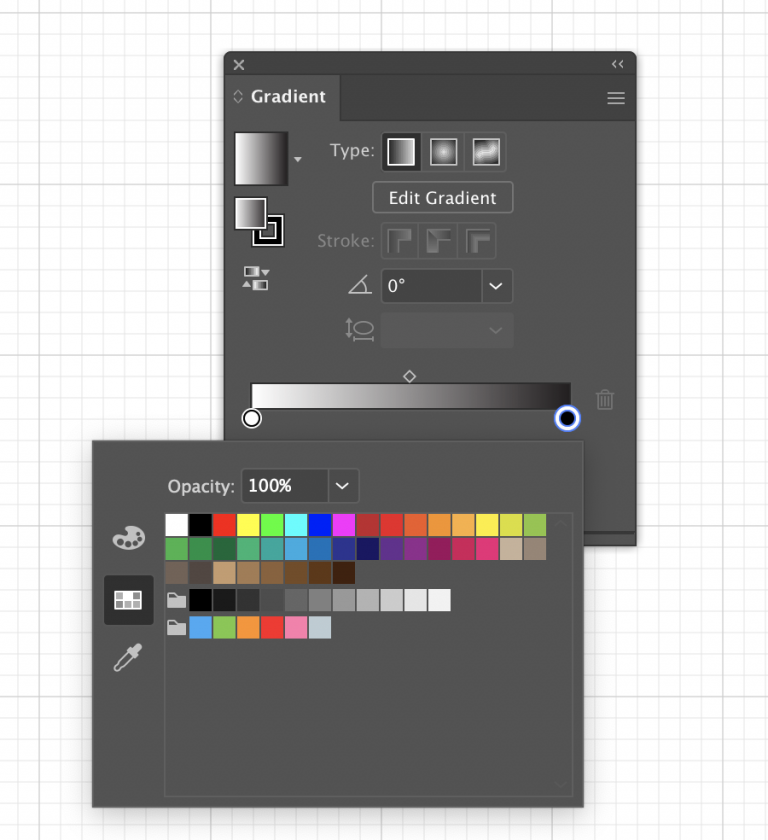Screen dimensions: 768x840
Task: Open the Color mixer palette icon
Action: tap(128, 539)
